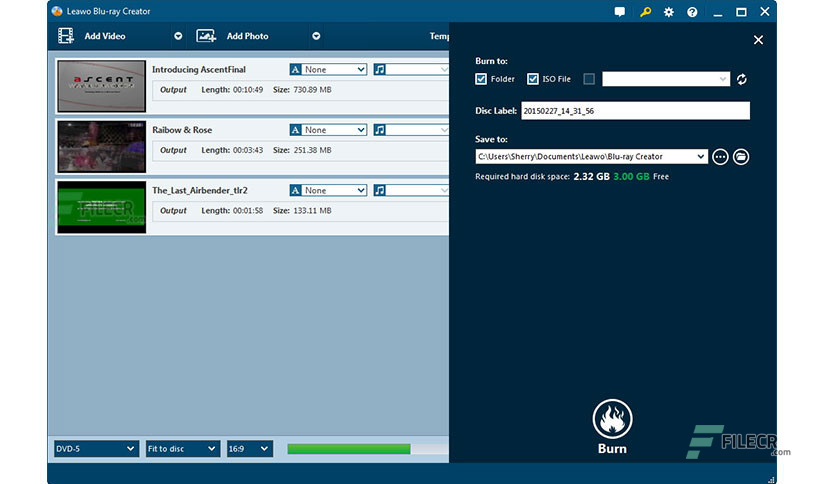Image resolution: width=836 pixels, height=484 pixels.
Task: Click the green disc capacity progress bar
Action: coord(349,449)
